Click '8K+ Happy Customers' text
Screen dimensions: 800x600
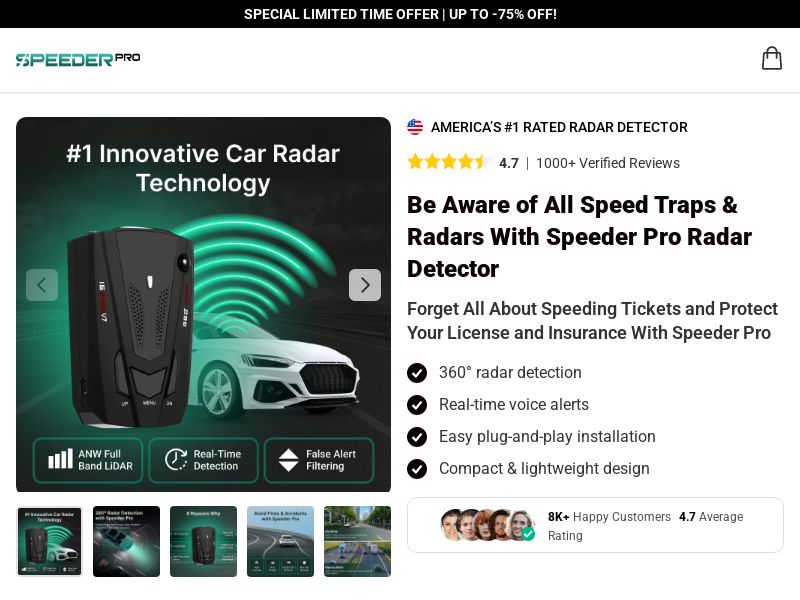tap(609, 517)
